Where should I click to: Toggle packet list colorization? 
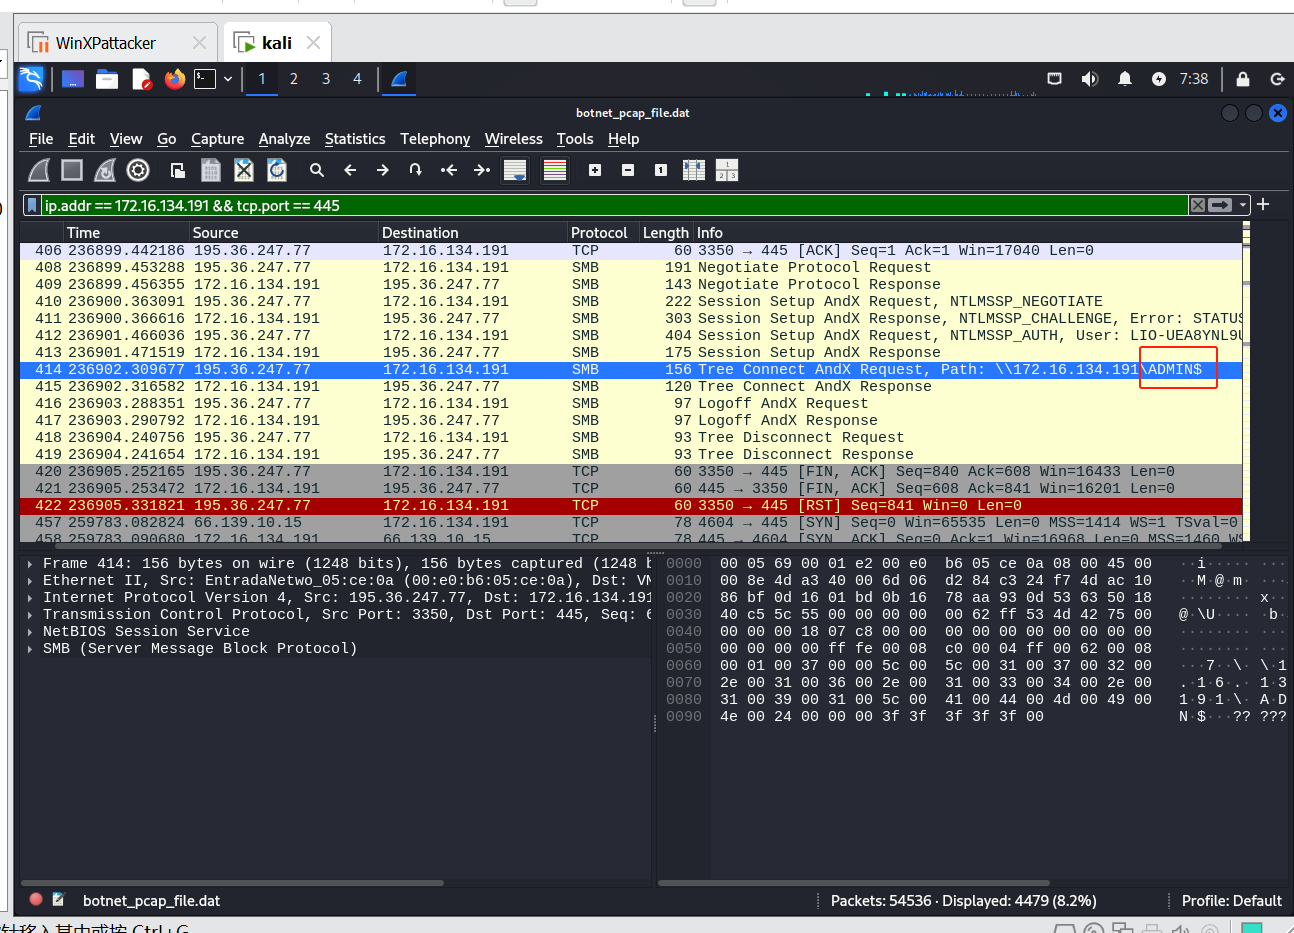coord(555,171)
